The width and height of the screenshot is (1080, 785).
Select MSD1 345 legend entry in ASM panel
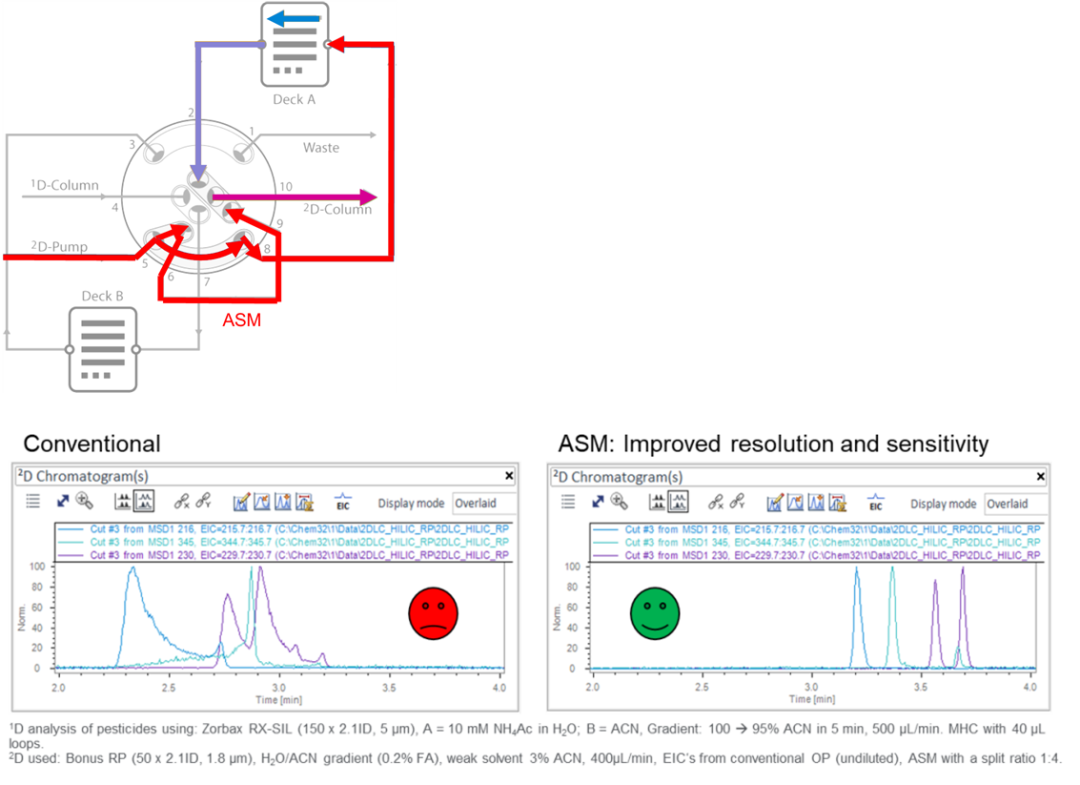click(x=816, y=543)
